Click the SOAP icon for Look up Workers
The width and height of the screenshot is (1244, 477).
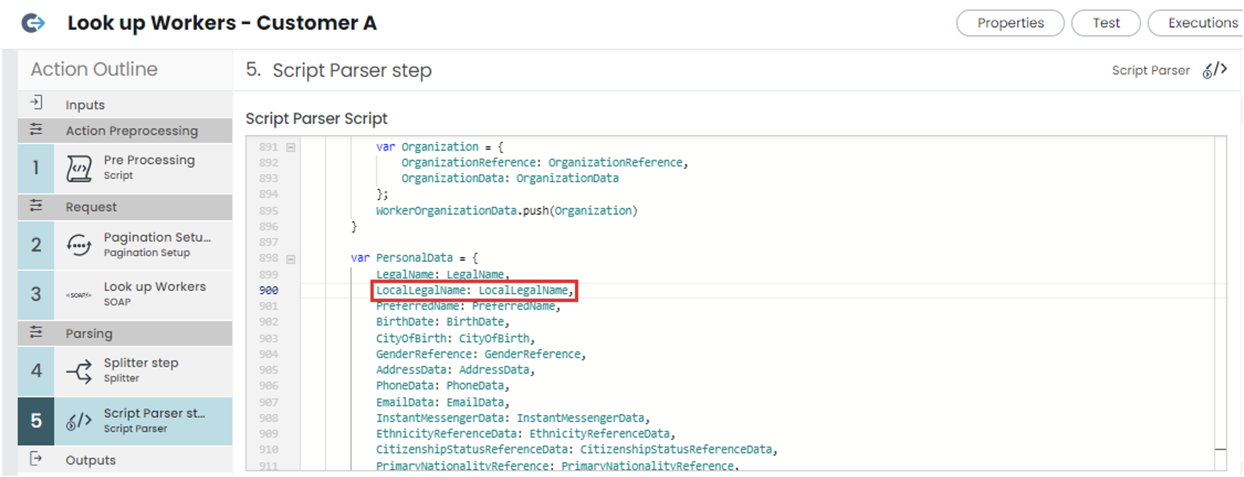point(79,295)
